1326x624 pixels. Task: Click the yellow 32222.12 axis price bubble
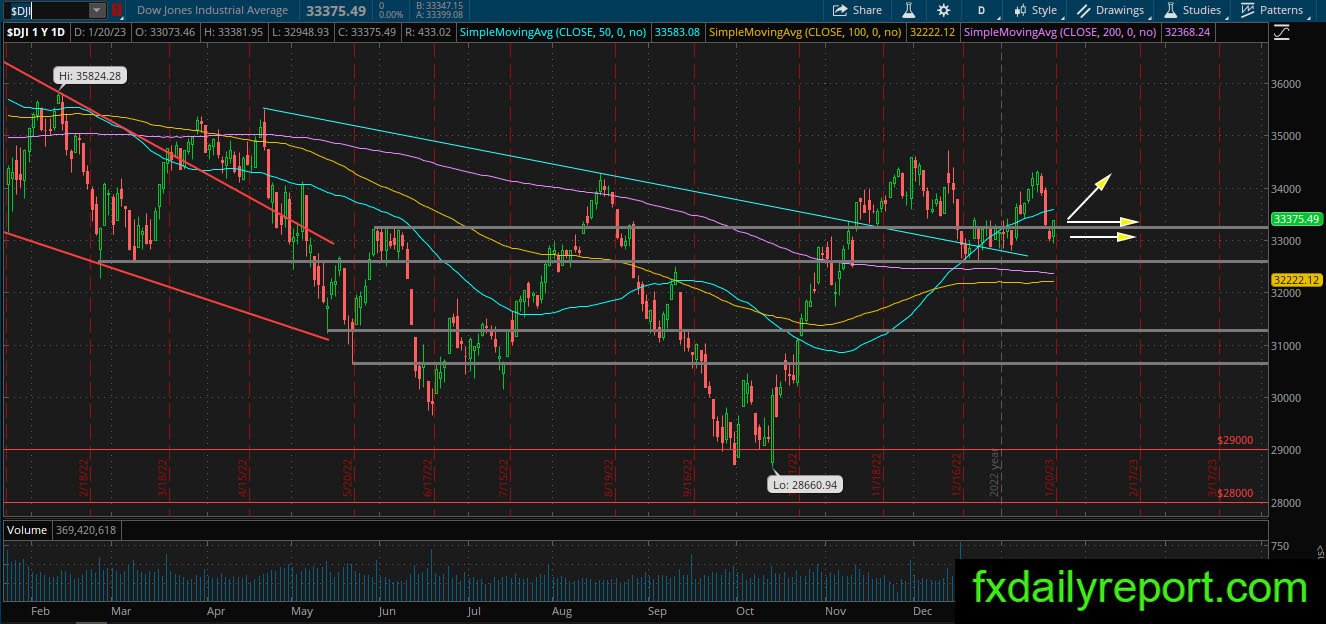click(x=1297, y=279)
